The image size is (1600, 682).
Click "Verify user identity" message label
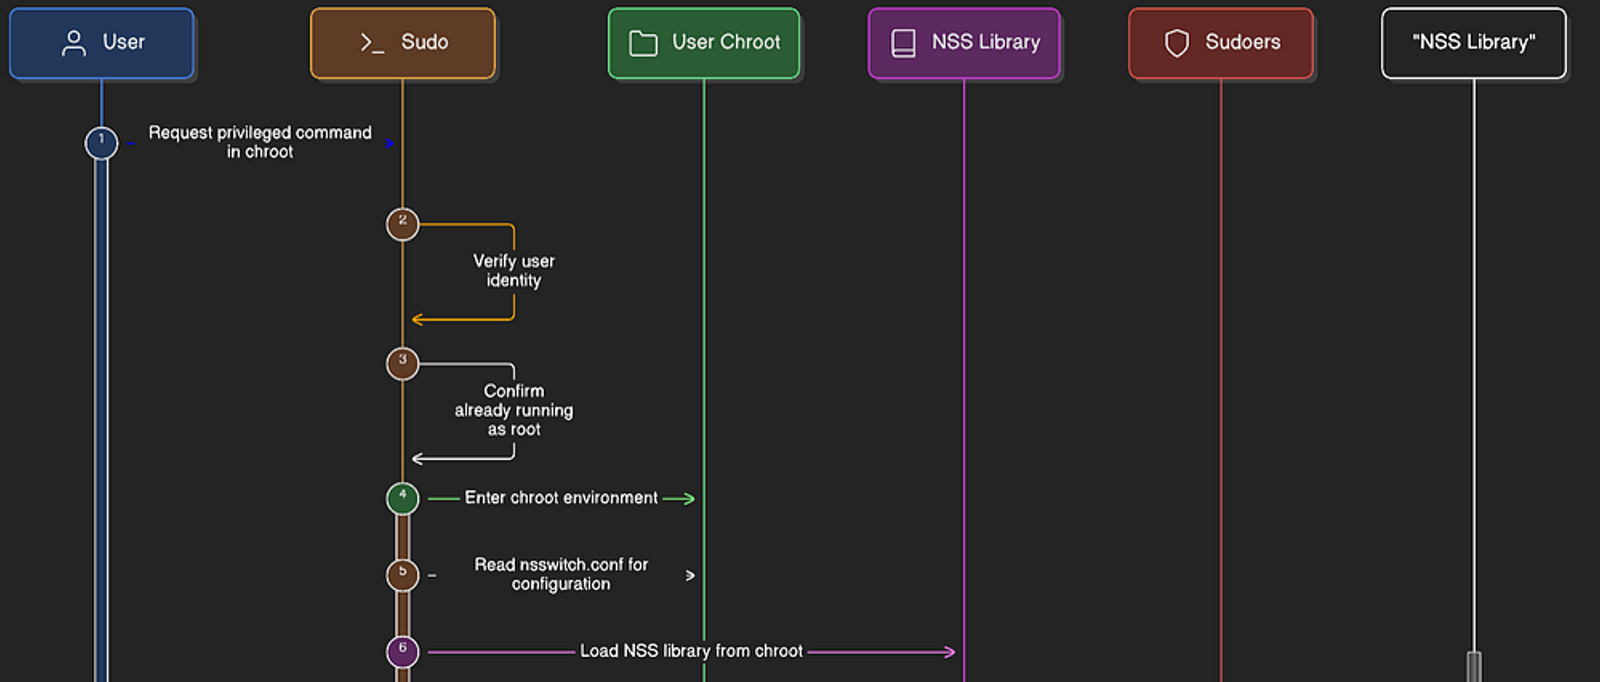pyautogui.click(x=514, y=271)
